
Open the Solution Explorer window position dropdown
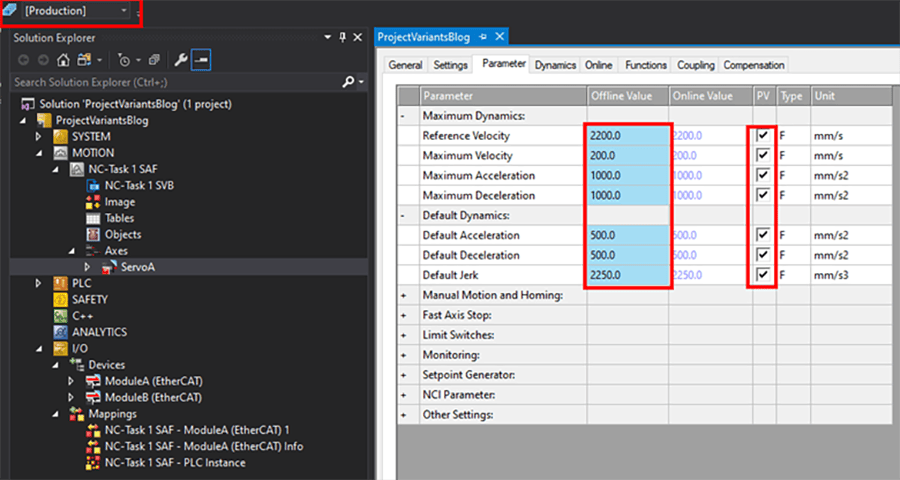pos(327,37)
